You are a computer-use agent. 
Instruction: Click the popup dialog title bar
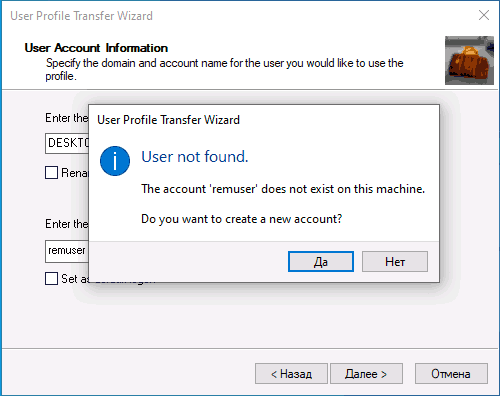pyautogui.click(x=264, y=120)
